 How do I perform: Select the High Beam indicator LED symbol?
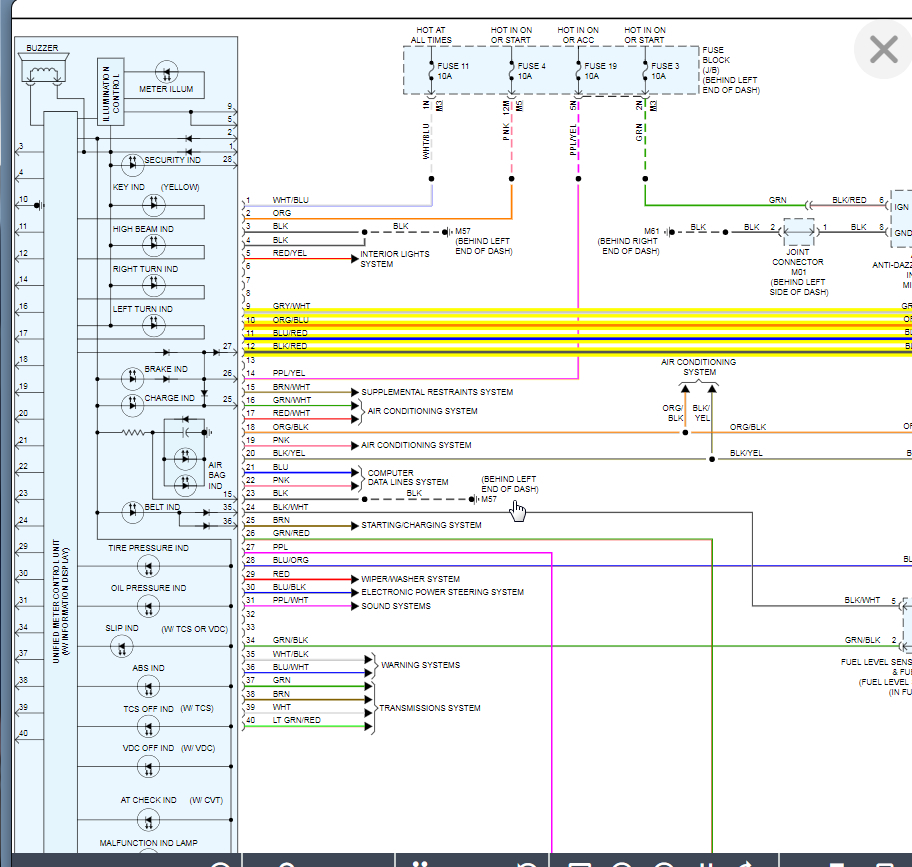pos(153,243)
